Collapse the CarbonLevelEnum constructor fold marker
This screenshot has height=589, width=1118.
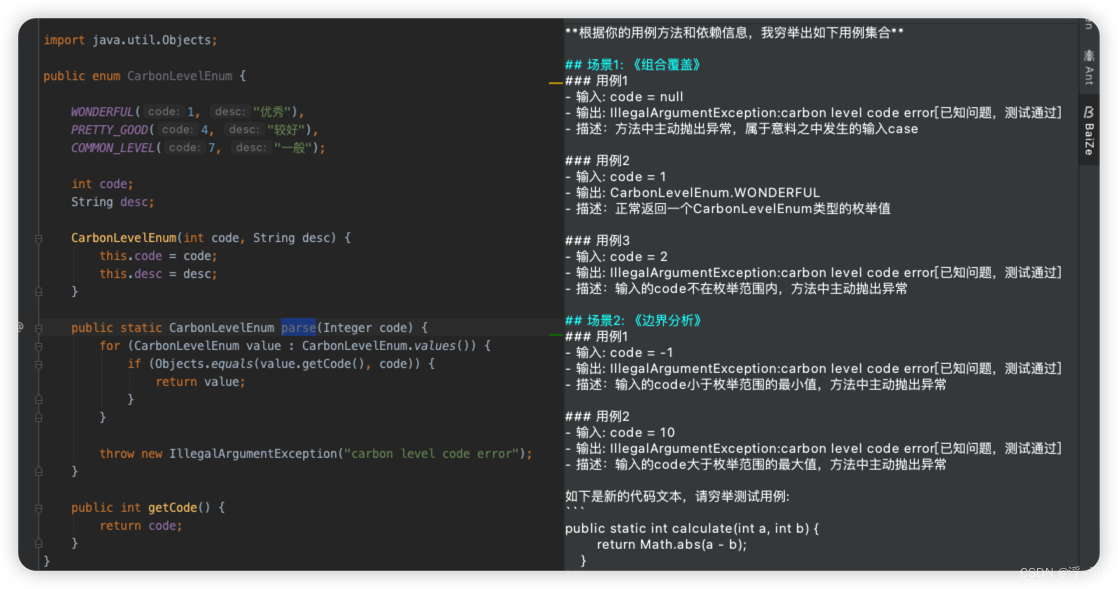(39, 238)
